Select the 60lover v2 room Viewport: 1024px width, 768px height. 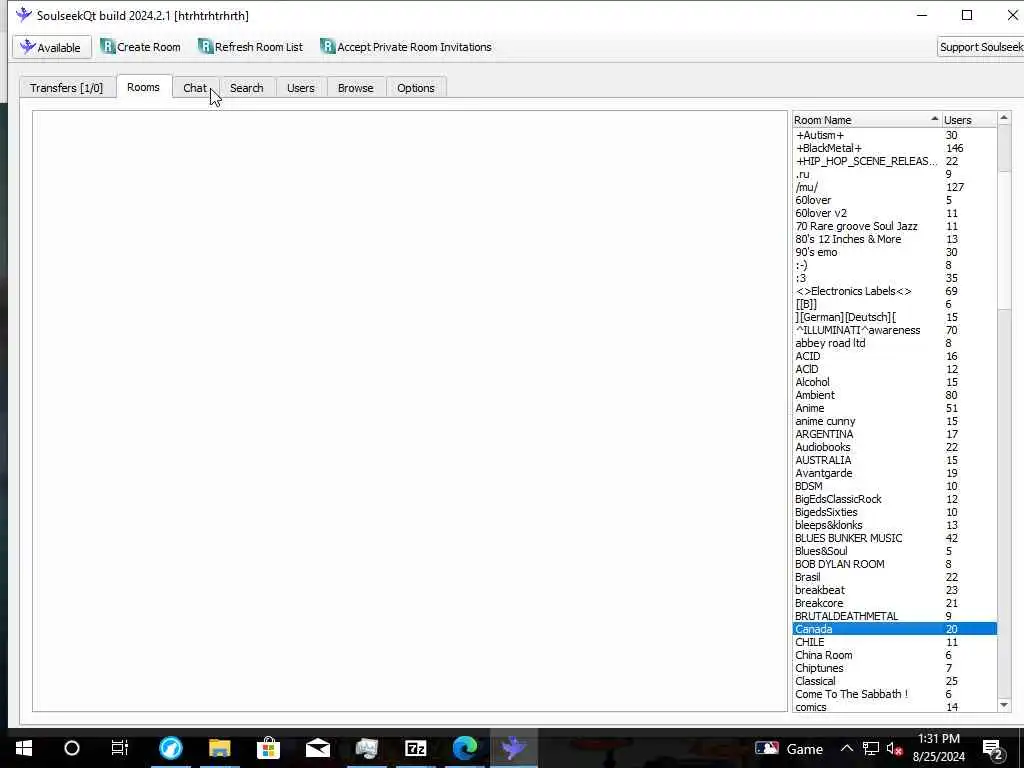click(895, 213)
